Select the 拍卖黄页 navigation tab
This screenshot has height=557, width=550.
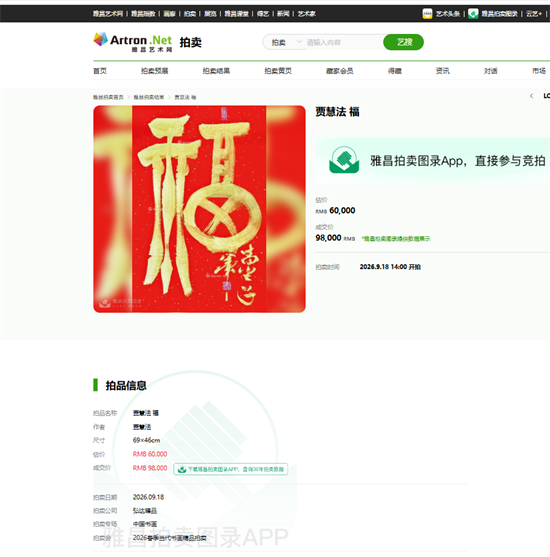[278, 71]
